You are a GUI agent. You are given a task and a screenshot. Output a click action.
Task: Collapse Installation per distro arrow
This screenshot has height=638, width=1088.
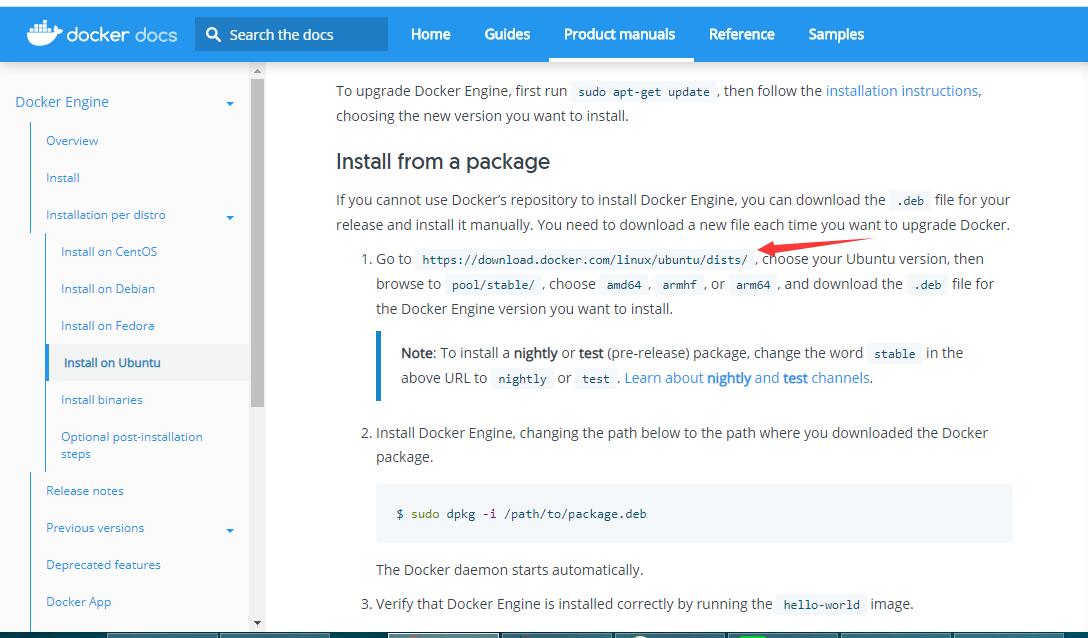(x=230, y=218)
